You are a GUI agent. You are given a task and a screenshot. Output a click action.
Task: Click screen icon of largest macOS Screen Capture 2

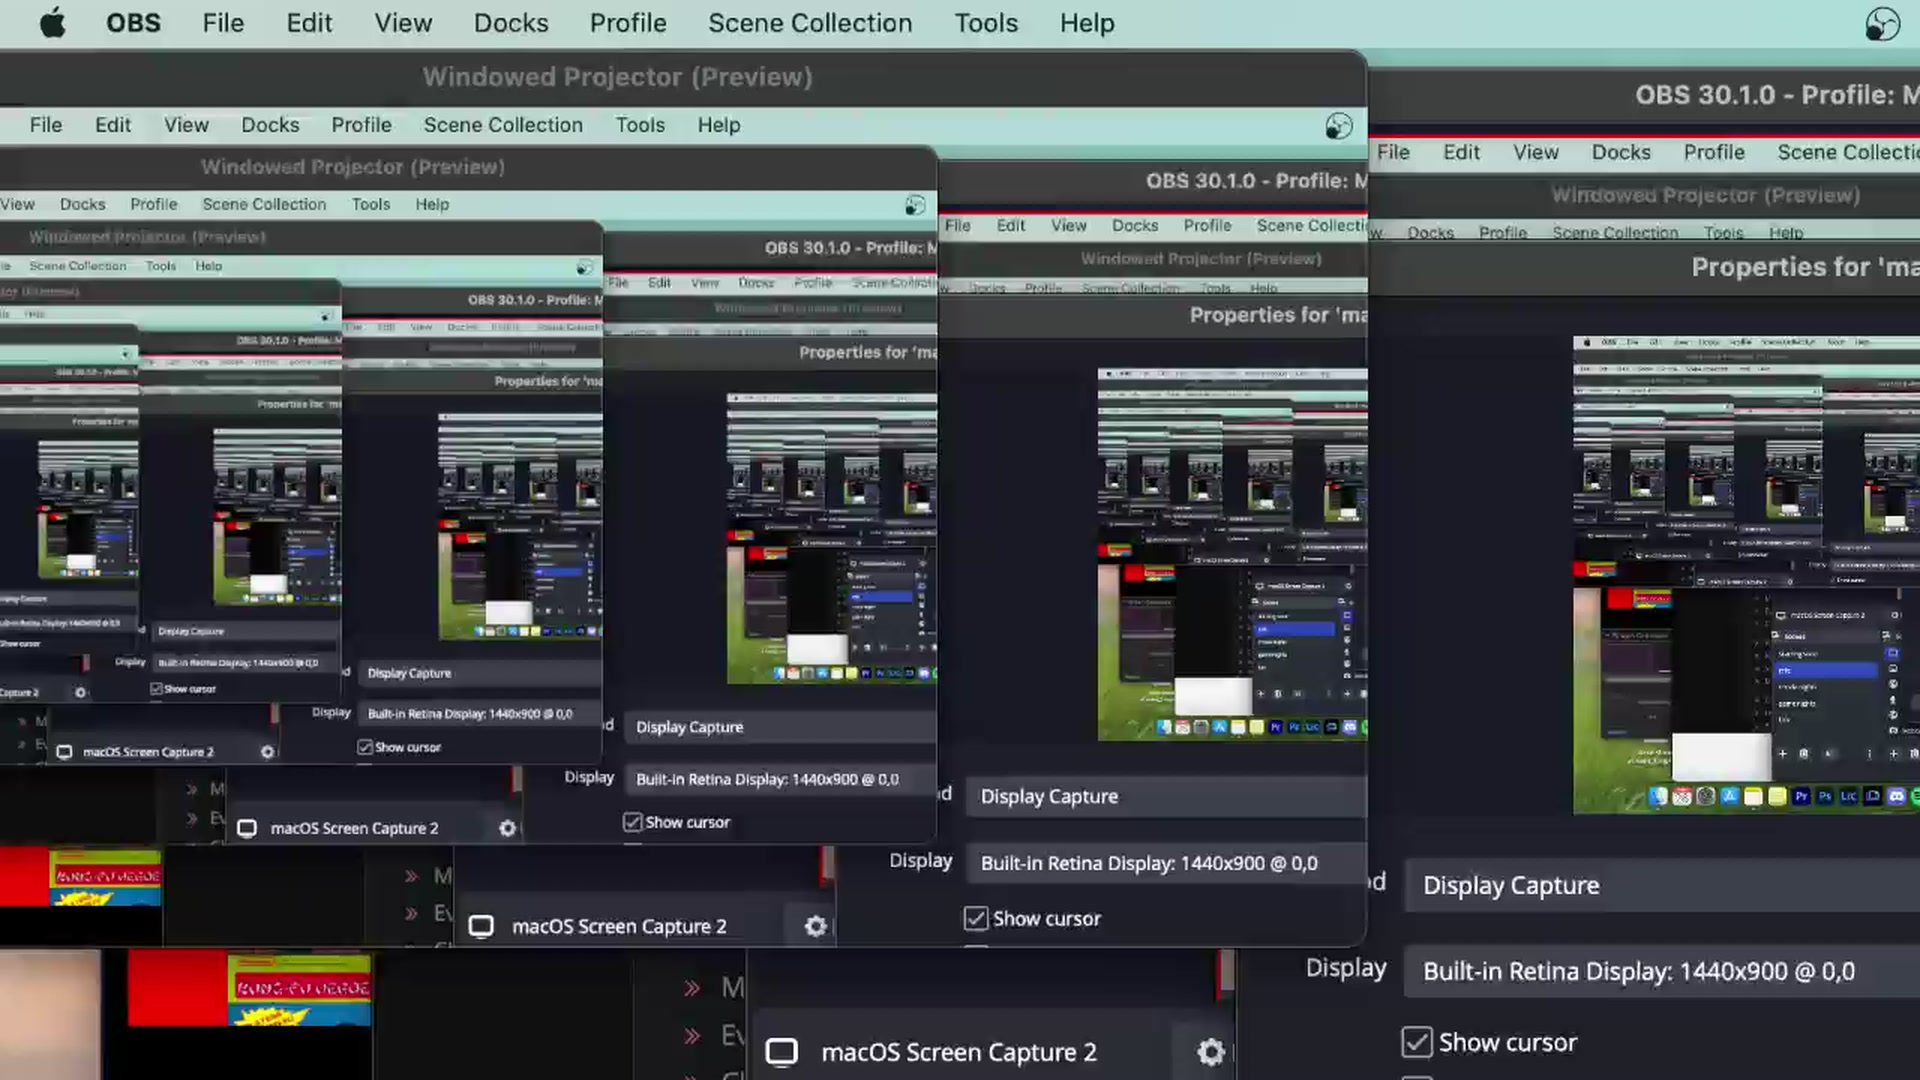click(x=781, y=1052)
